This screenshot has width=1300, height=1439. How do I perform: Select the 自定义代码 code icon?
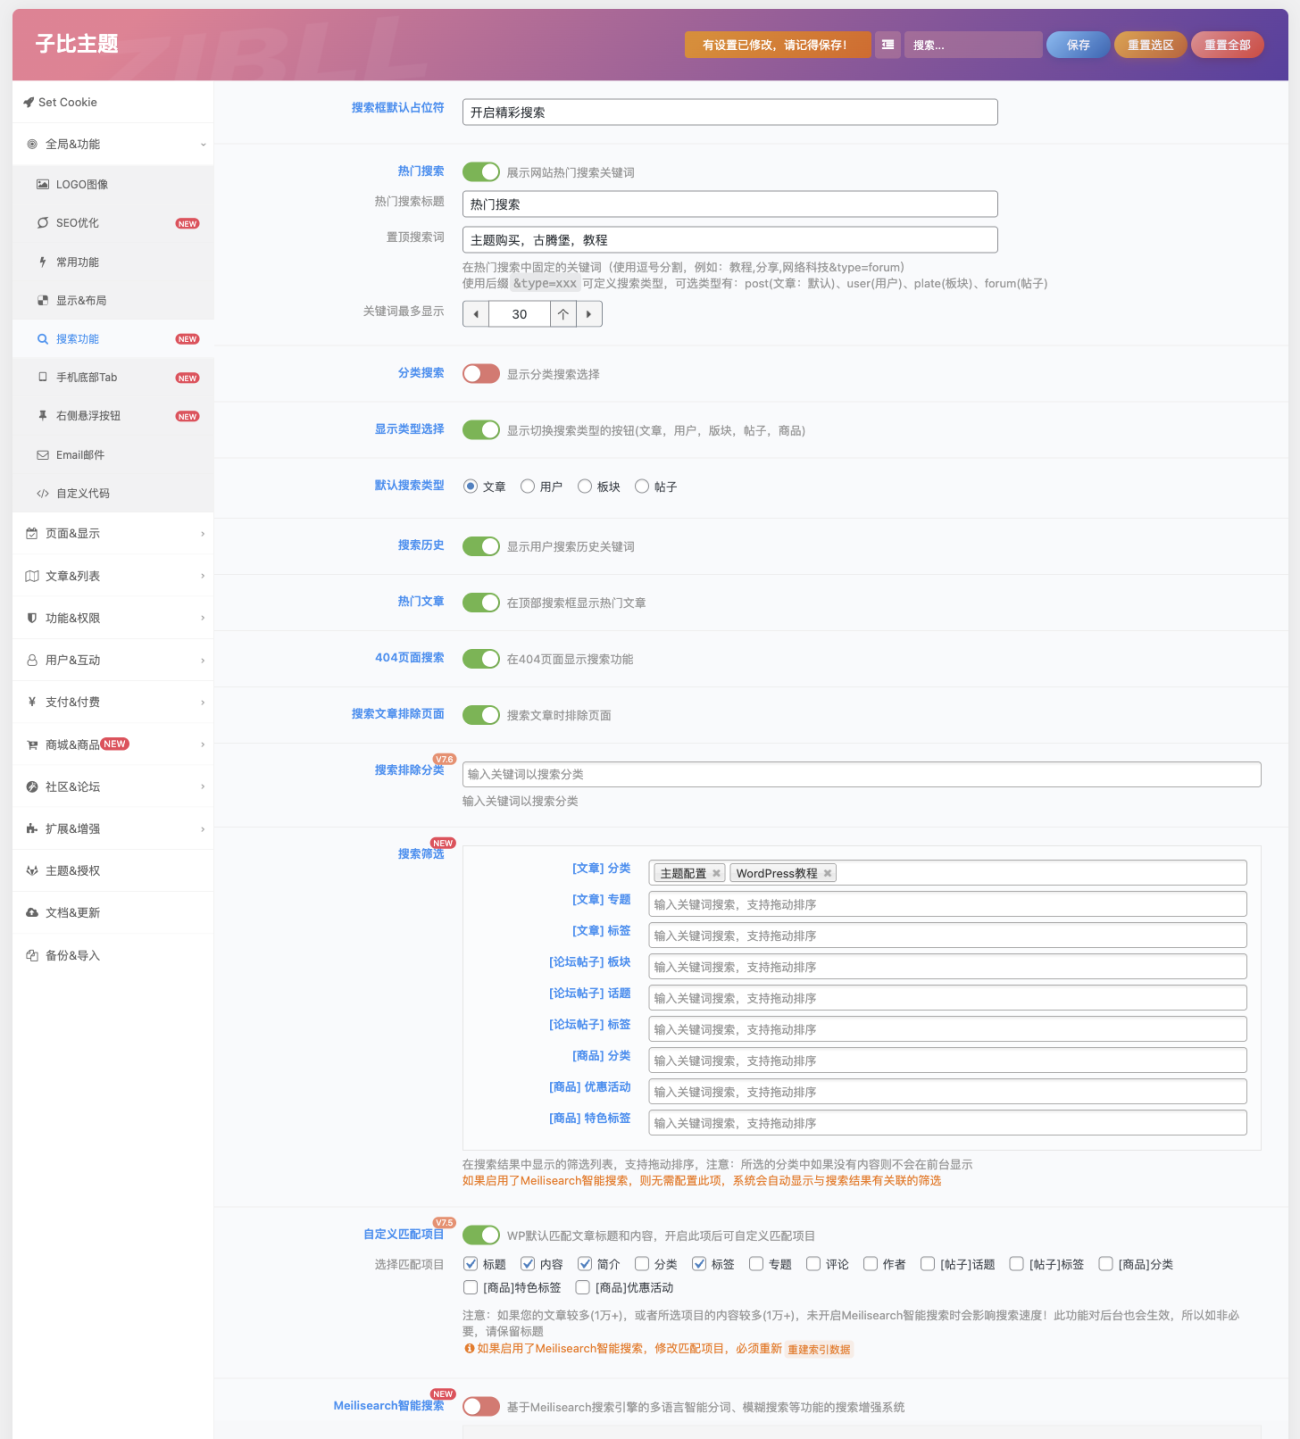[x=41, y=493]
